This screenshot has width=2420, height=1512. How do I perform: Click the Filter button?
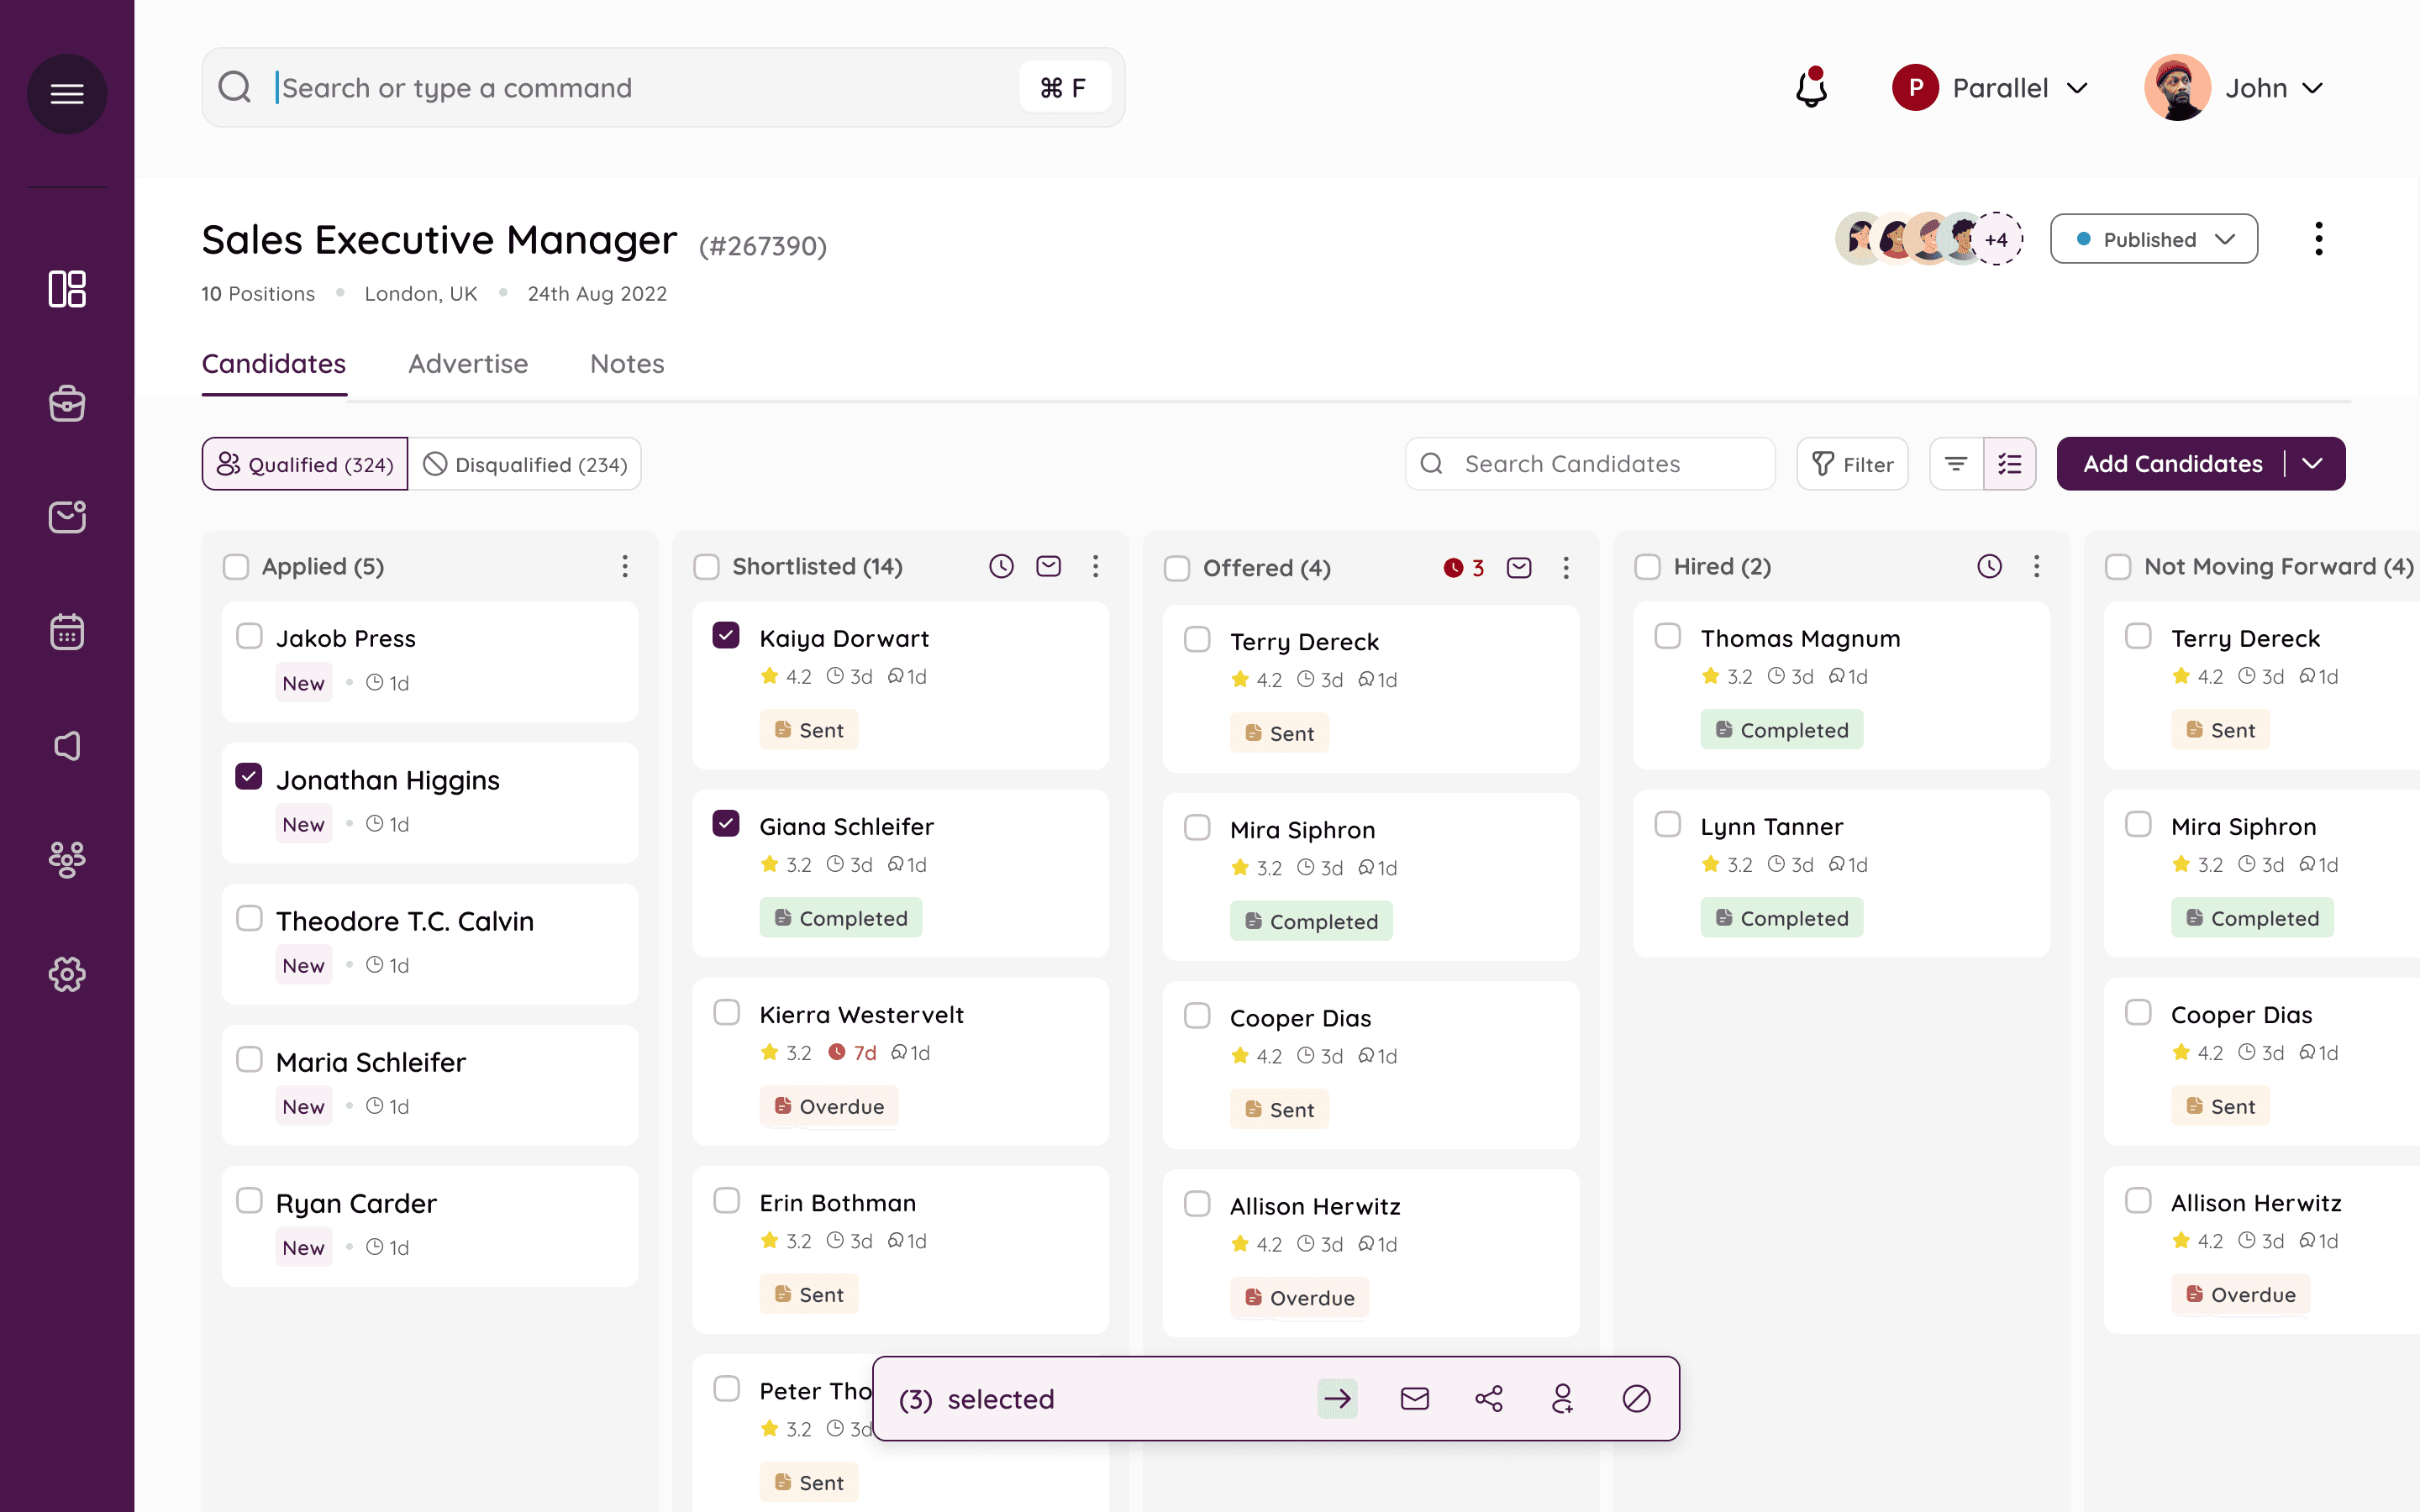(x=1852, y=464)
